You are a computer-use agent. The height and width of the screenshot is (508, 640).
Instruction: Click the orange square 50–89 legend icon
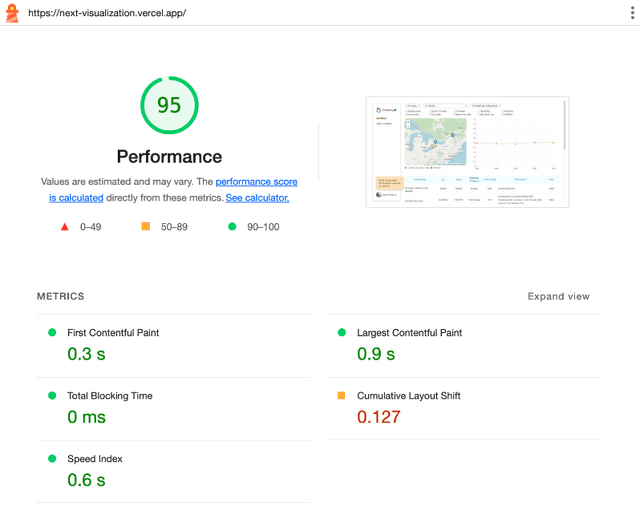point(146,226)
